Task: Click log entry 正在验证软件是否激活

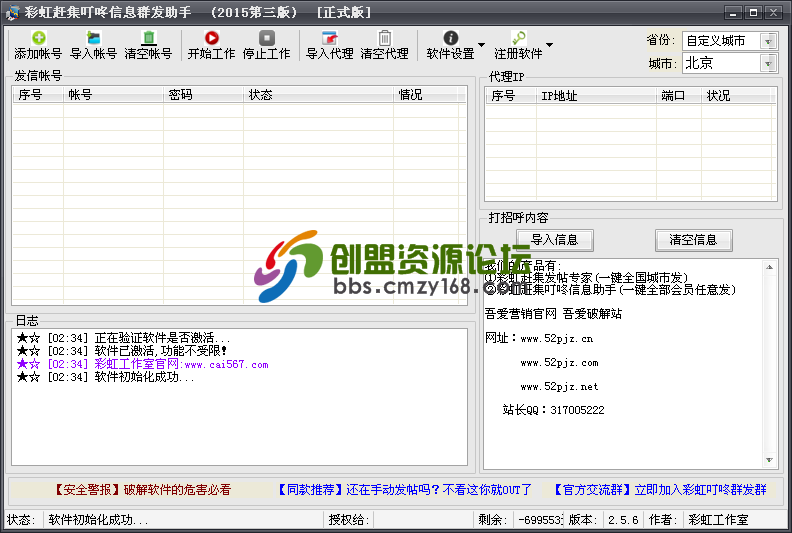Action: [x=123, y=337]
